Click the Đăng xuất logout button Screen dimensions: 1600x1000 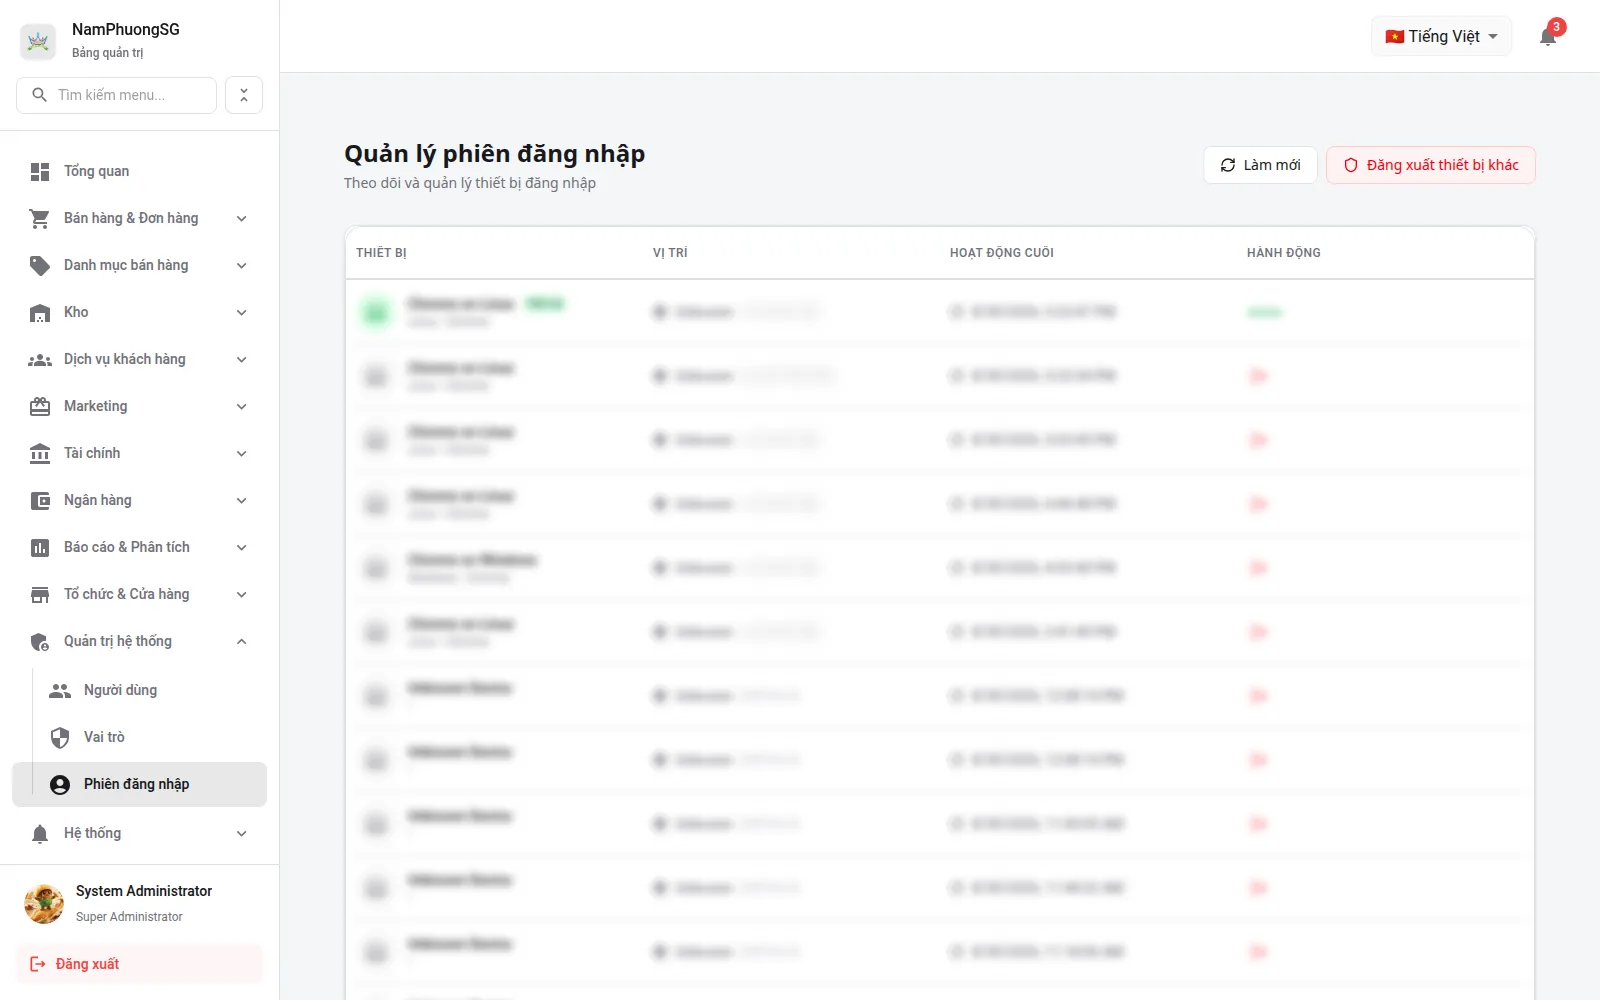click(139, 964)
